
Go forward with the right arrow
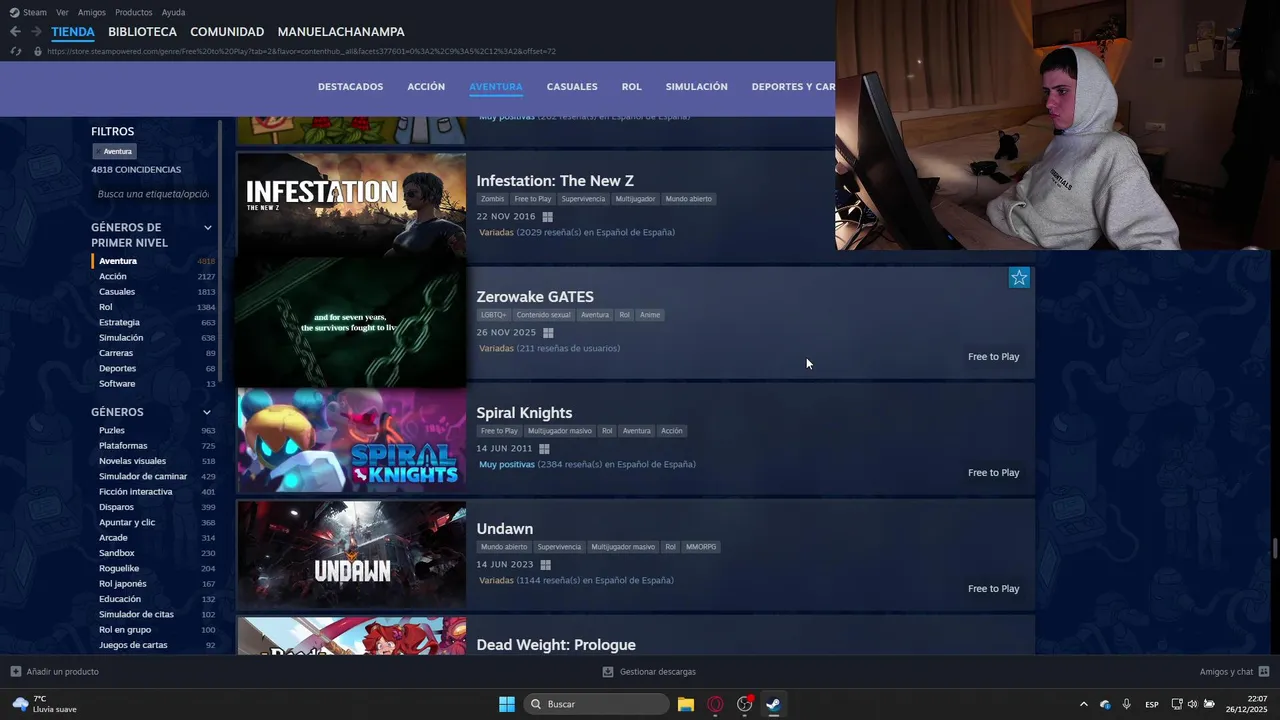tap(37, 32)
